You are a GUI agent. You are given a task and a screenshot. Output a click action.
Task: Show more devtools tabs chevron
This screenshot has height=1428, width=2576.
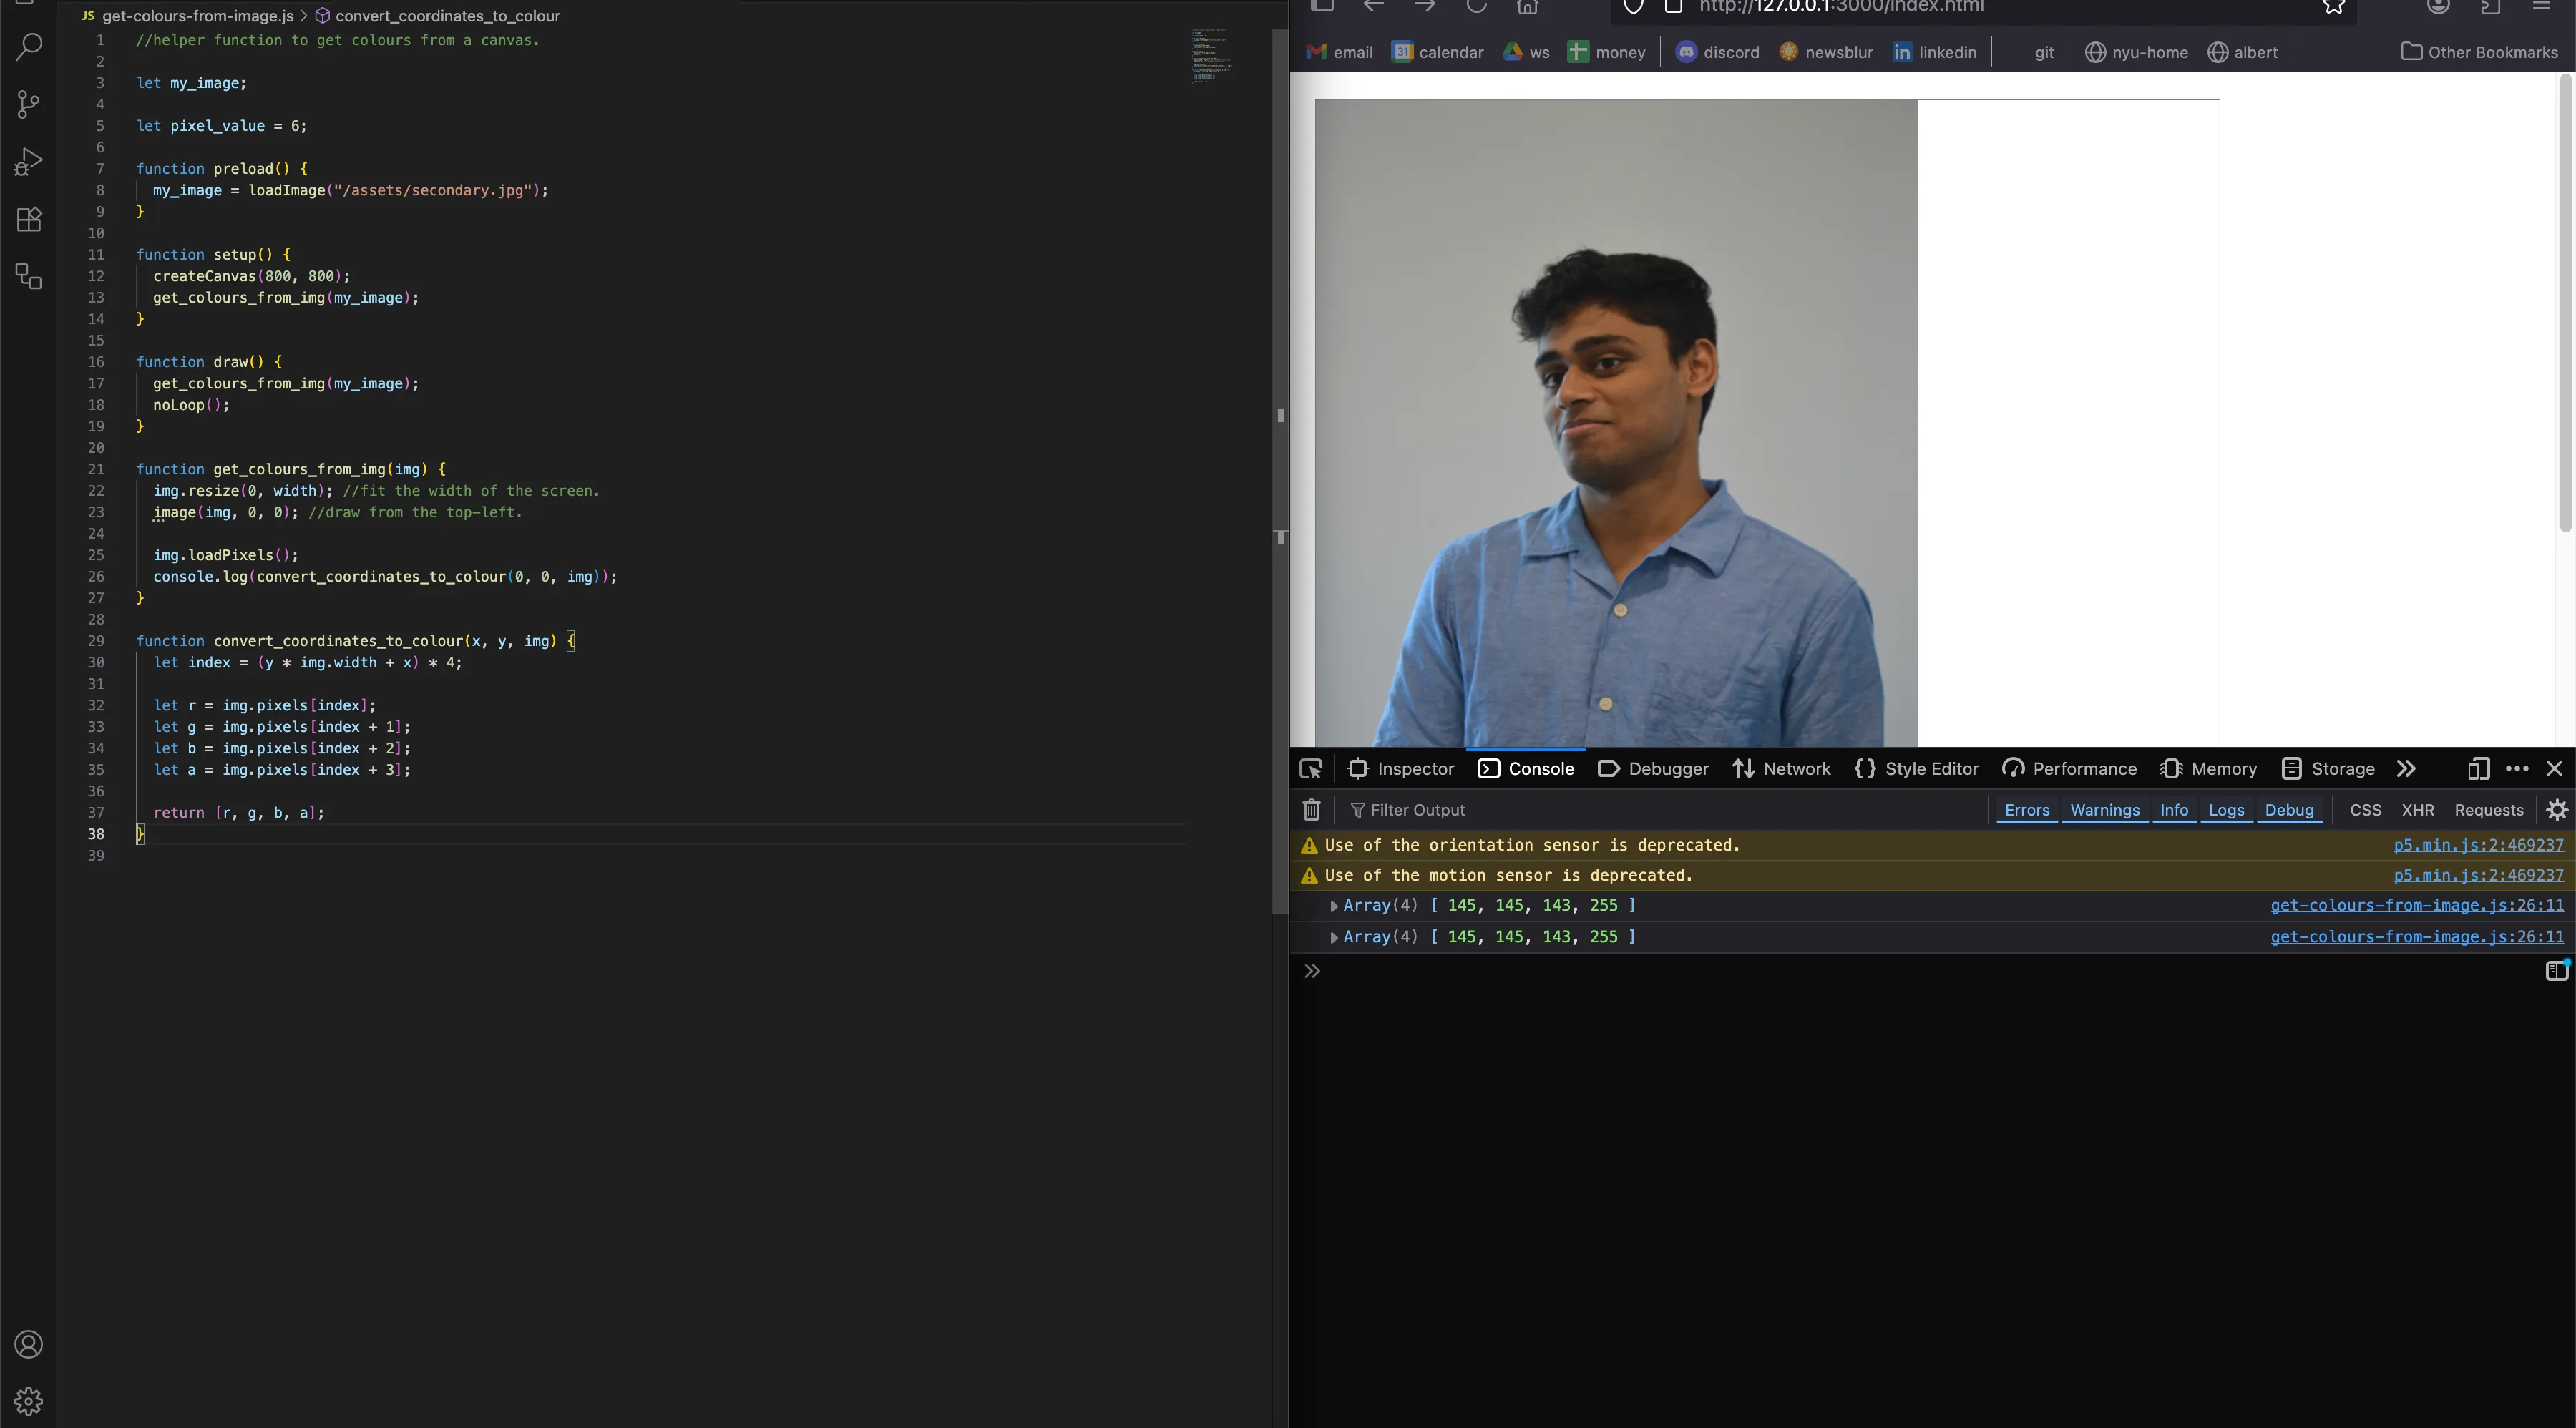[2406, 769]
